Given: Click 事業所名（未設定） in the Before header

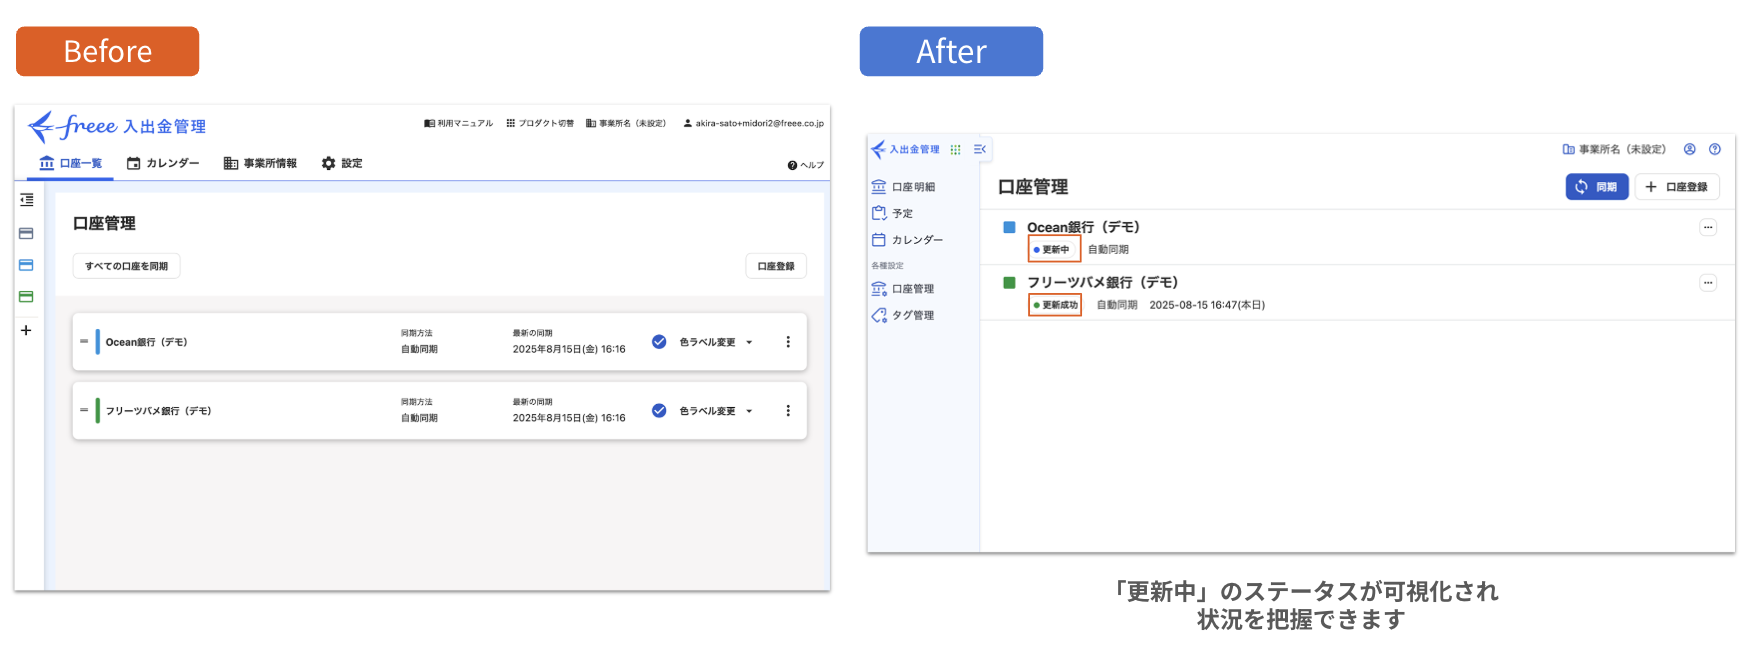Looking at the screenshot, I should (626, 123).
